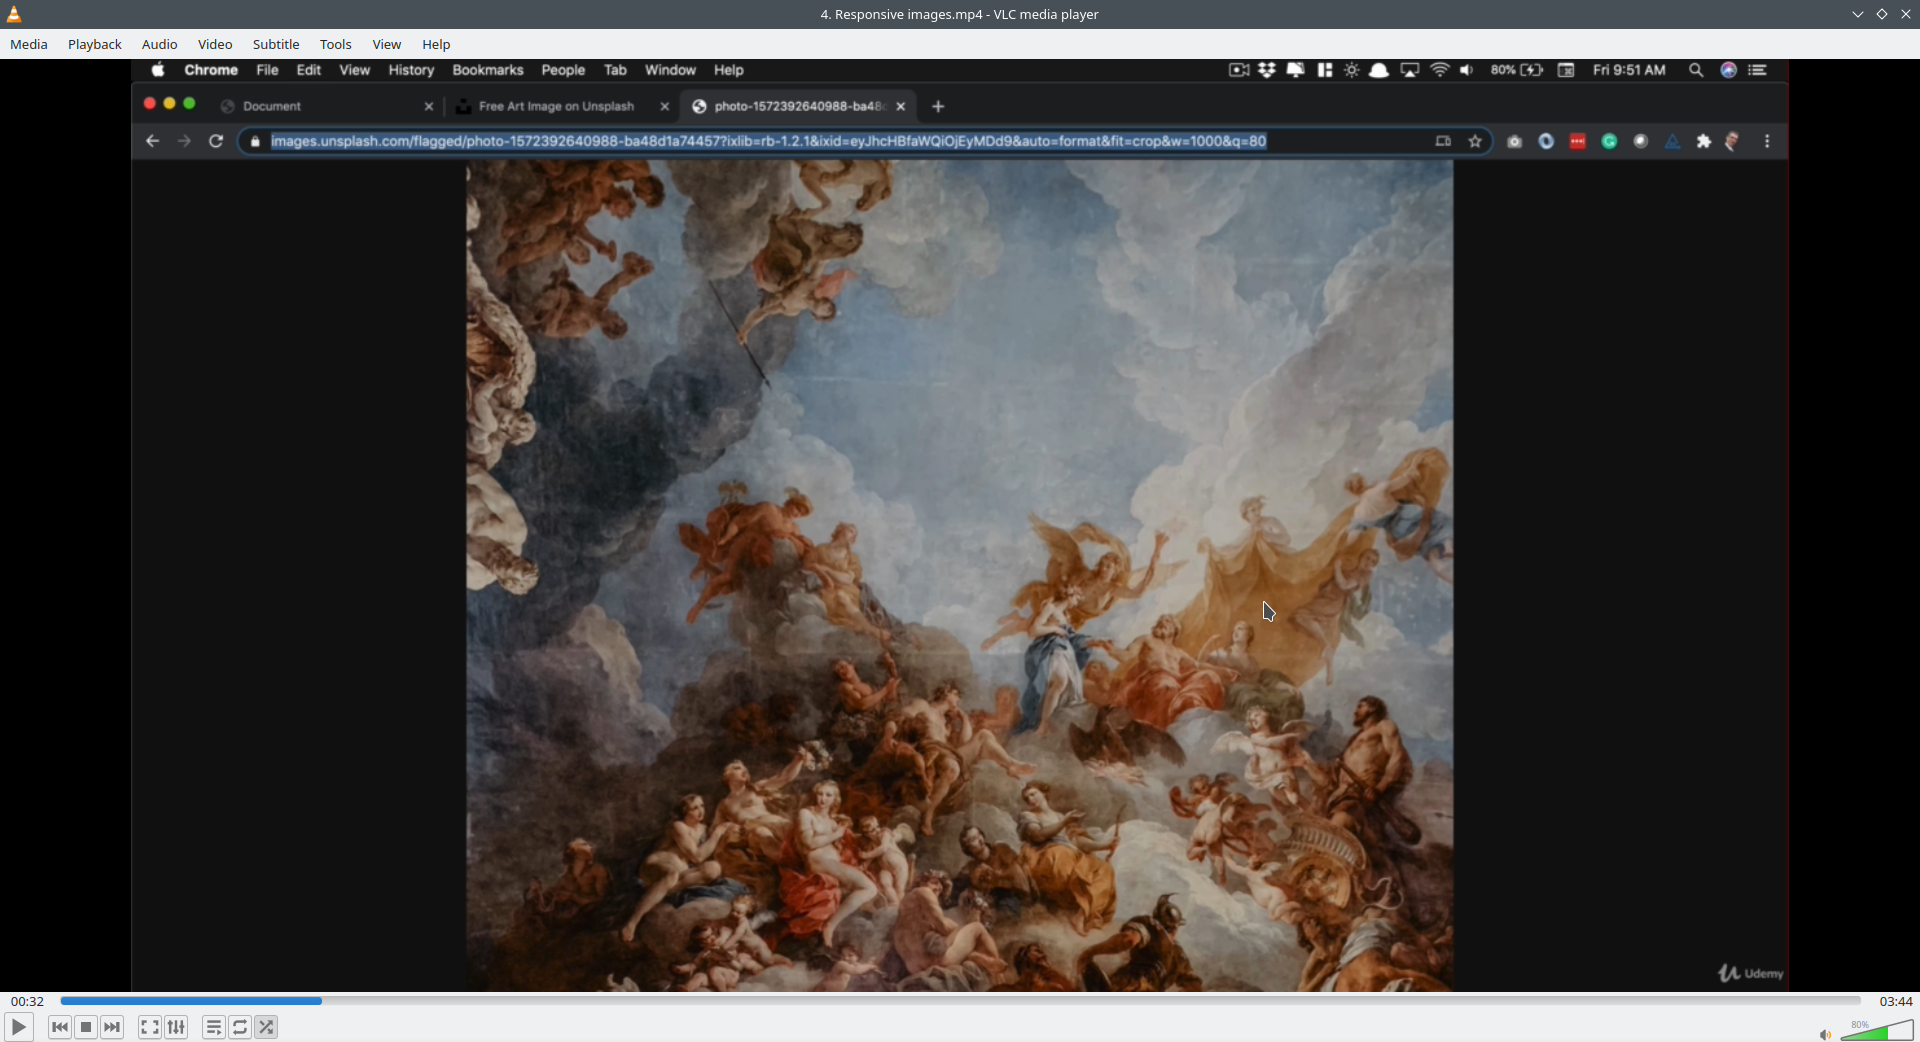Click the browser back arrow
1920x1042 pixels.
pos(152,141)
